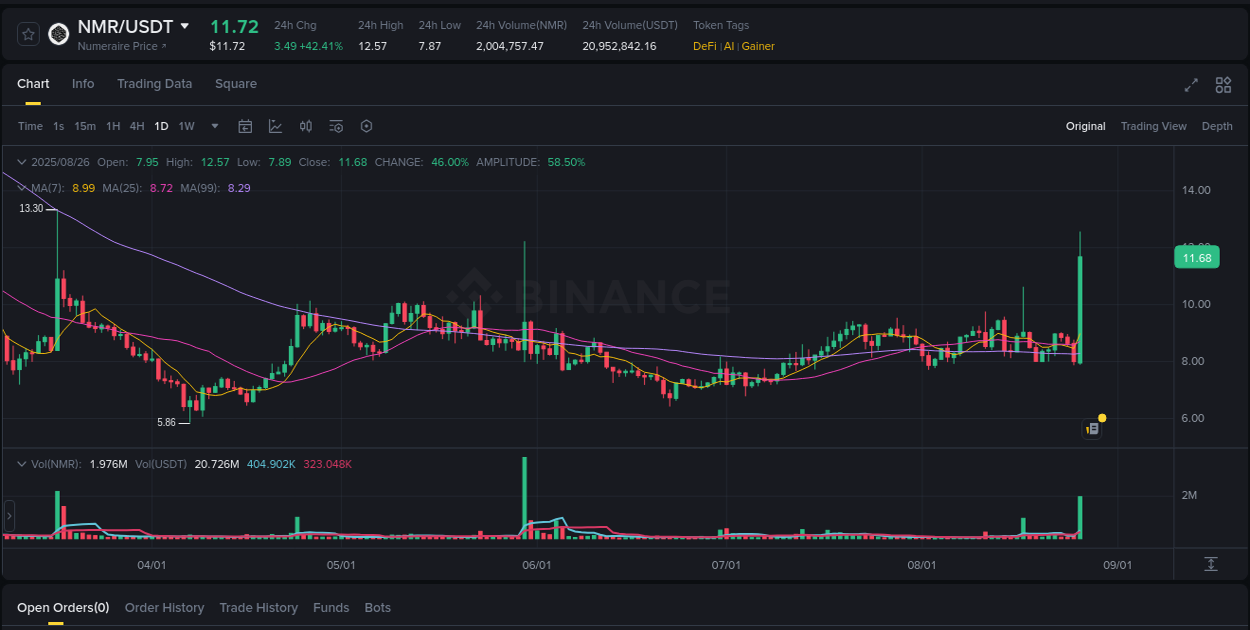
Task: Add NMR/USDT to favorites with the star
Action: click(28, 33)
